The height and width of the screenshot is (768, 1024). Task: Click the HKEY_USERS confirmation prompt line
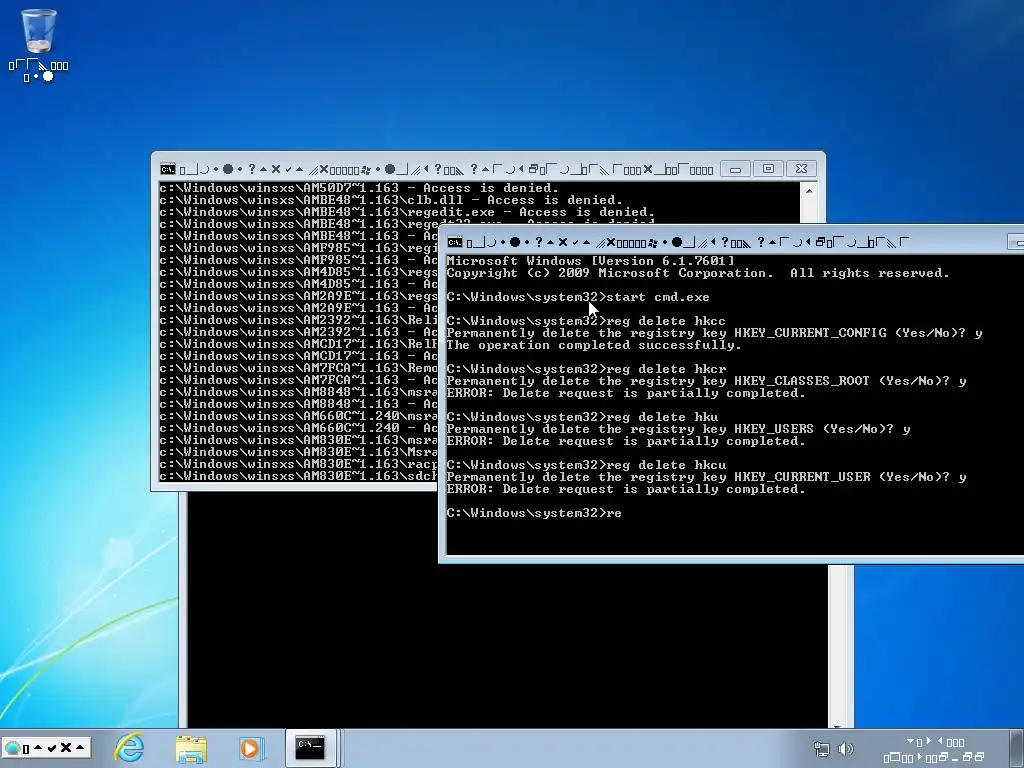pyautogui.click(x=679, y=429)
